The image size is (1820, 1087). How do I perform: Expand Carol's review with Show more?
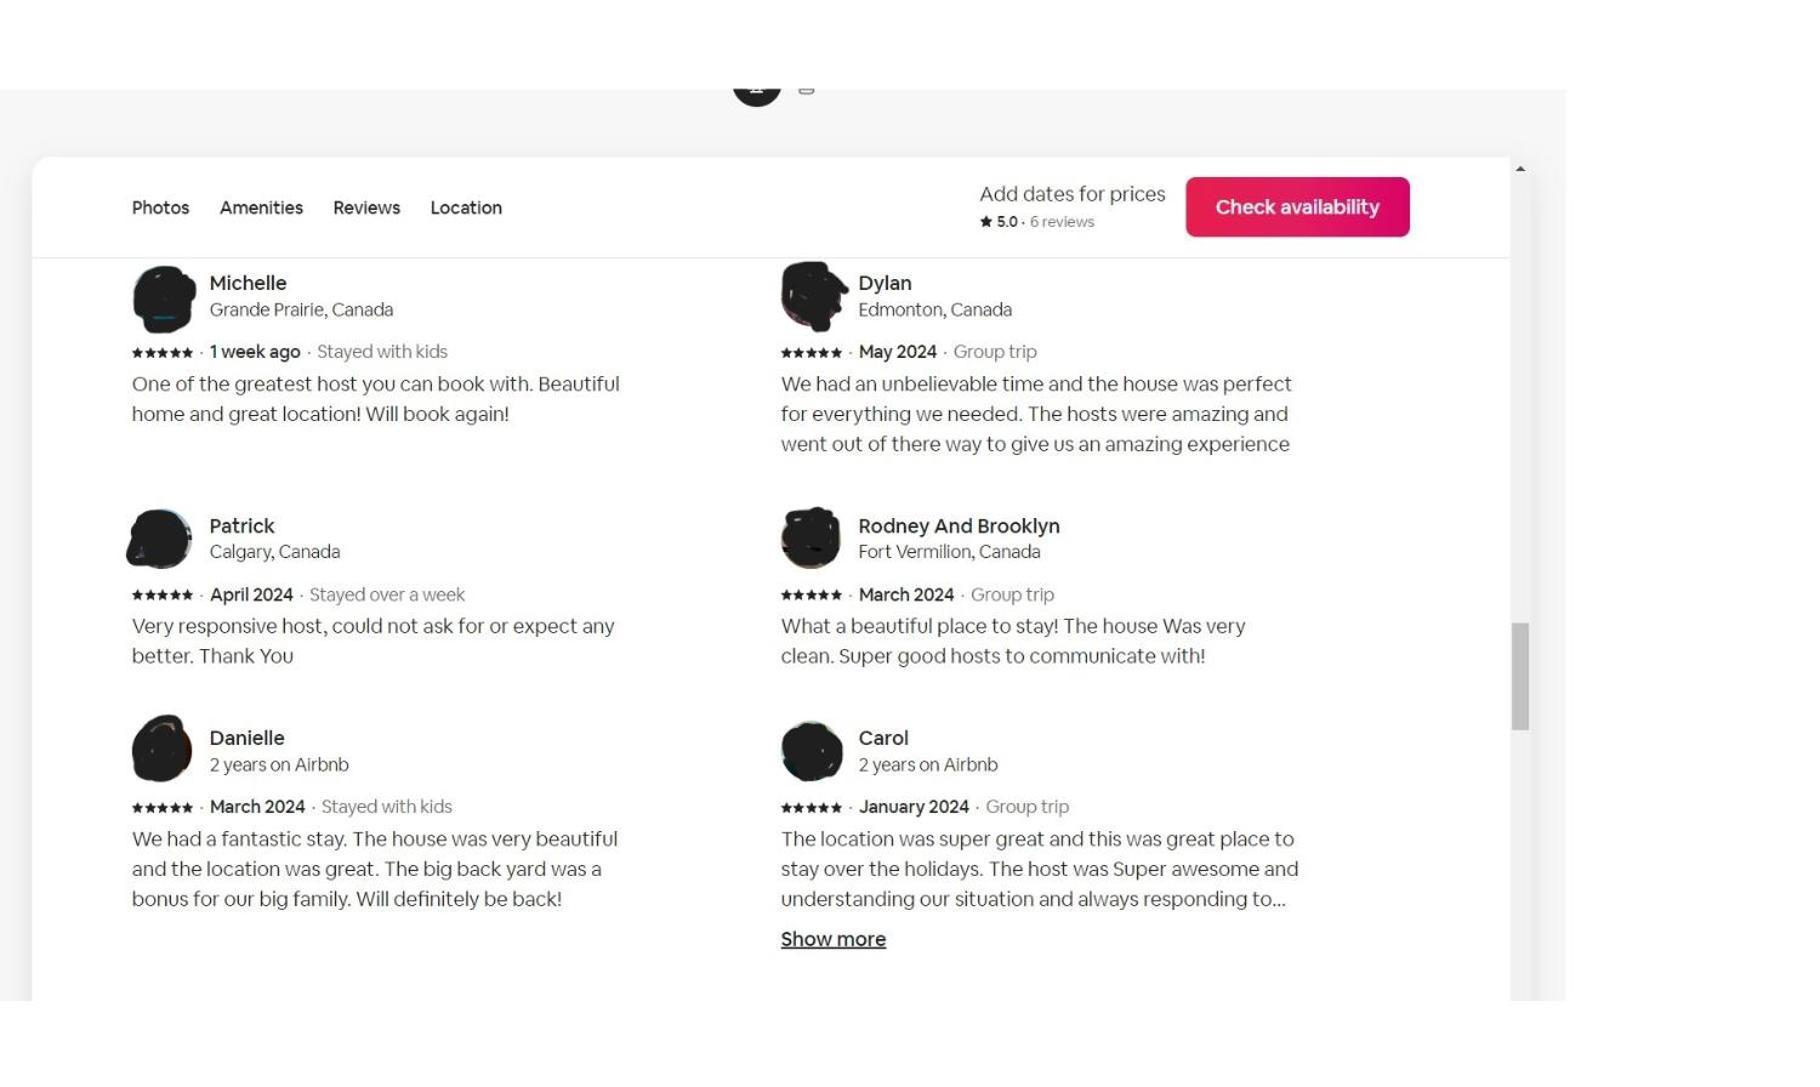833,939
